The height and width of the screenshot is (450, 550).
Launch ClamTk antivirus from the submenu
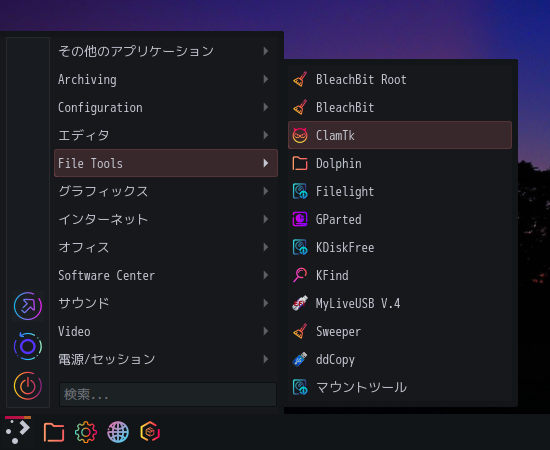[400, 135]
